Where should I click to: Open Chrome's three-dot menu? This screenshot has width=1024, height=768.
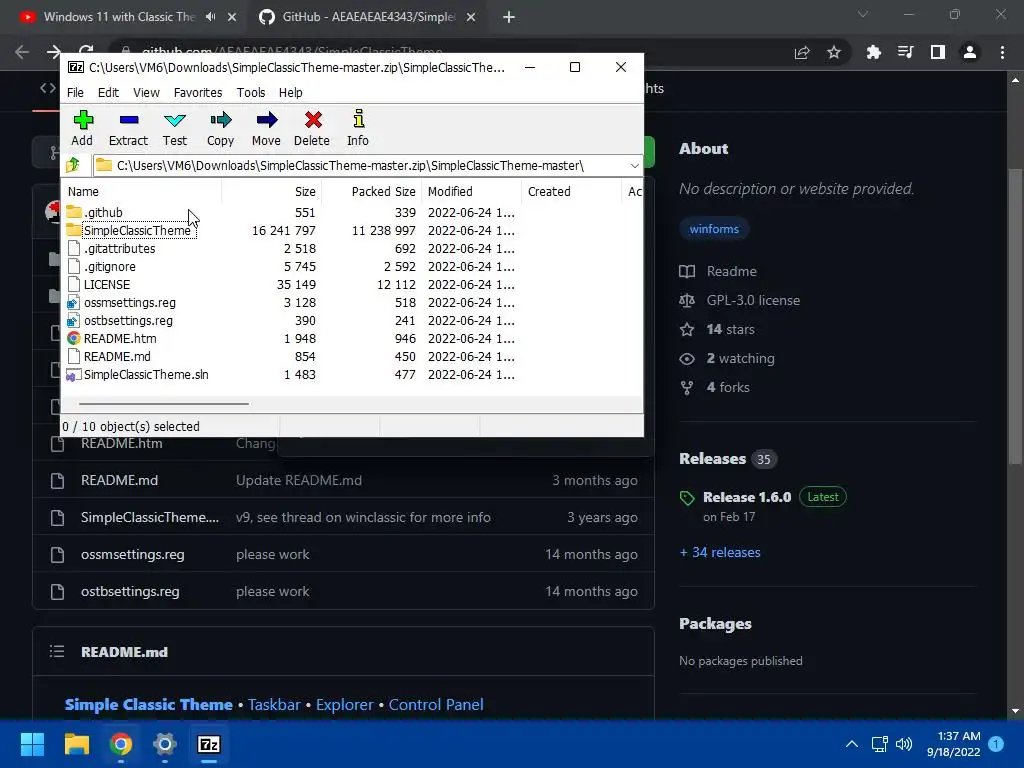tap(1002, 52)
